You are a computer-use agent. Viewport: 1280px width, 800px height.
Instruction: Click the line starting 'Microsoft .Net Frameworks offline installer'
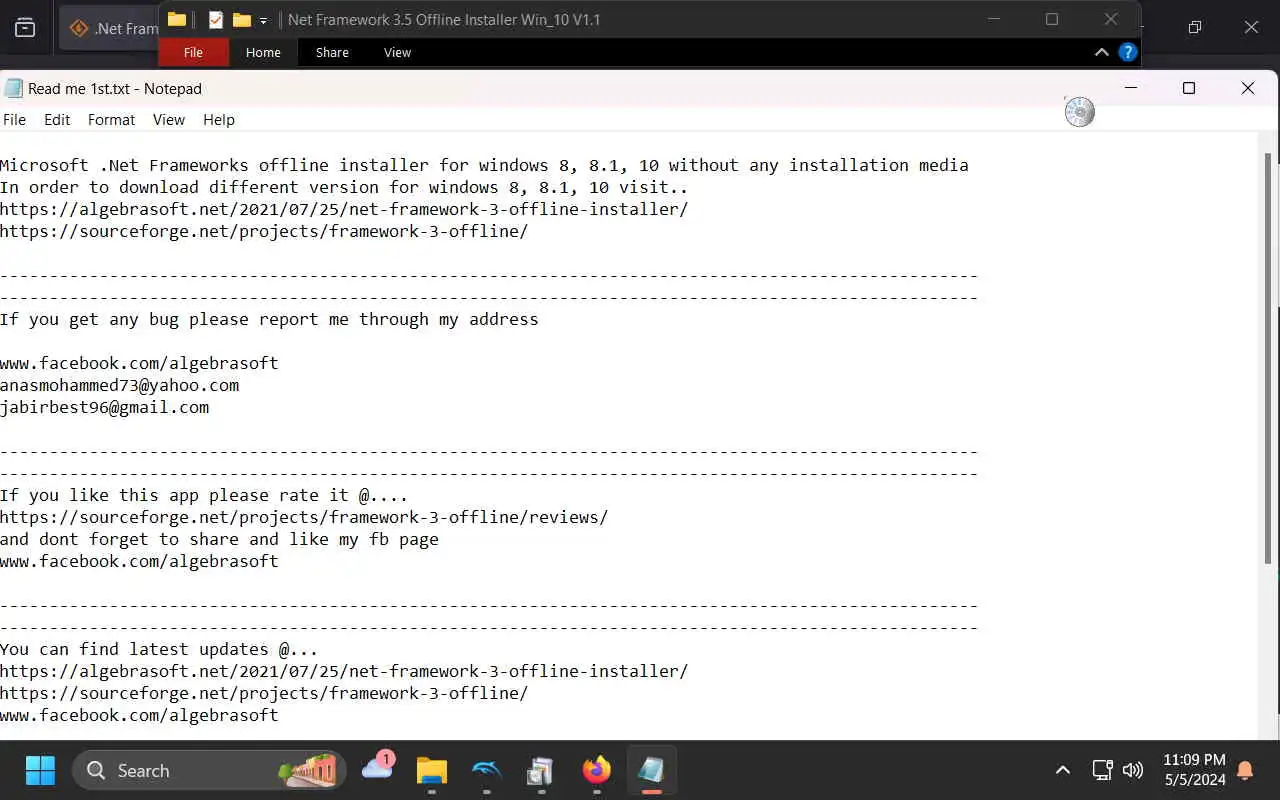pyautogui.click(x=484, y=165)
